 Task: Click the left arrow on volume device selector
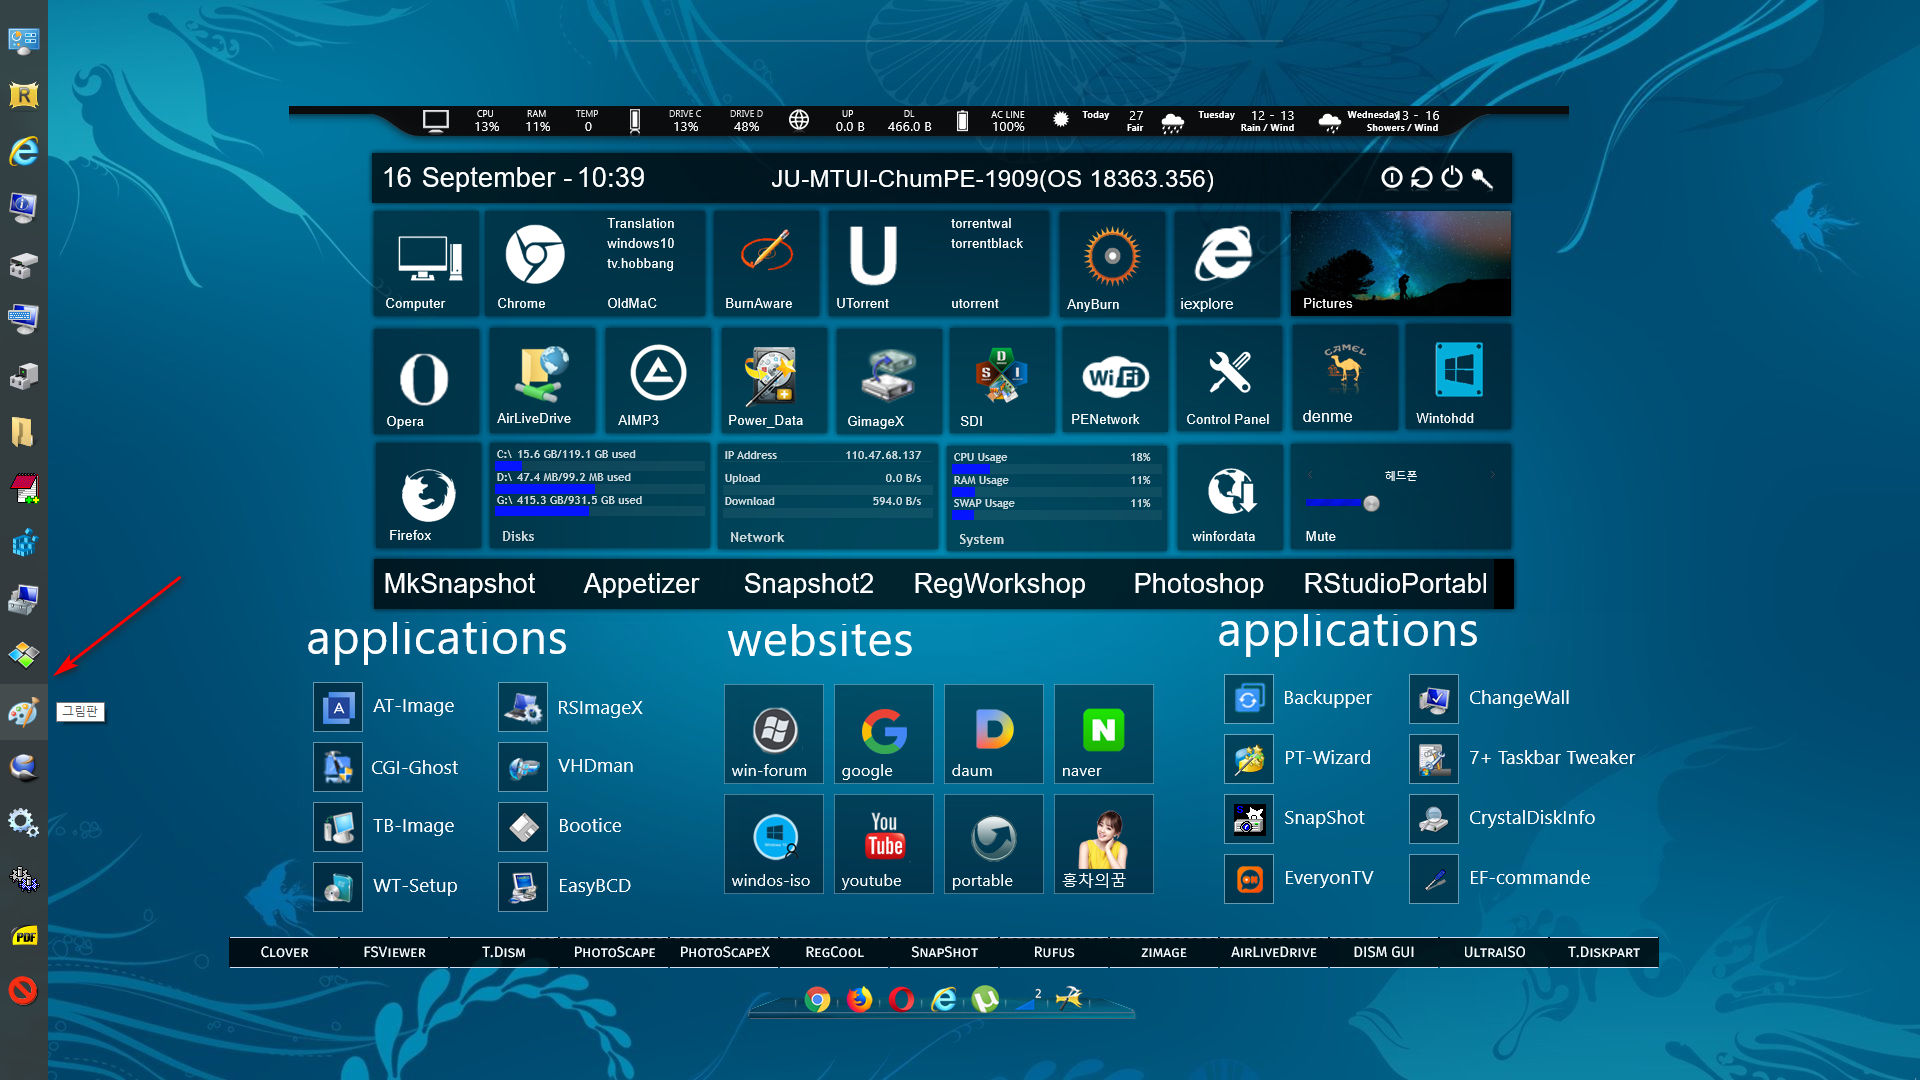1309,475
